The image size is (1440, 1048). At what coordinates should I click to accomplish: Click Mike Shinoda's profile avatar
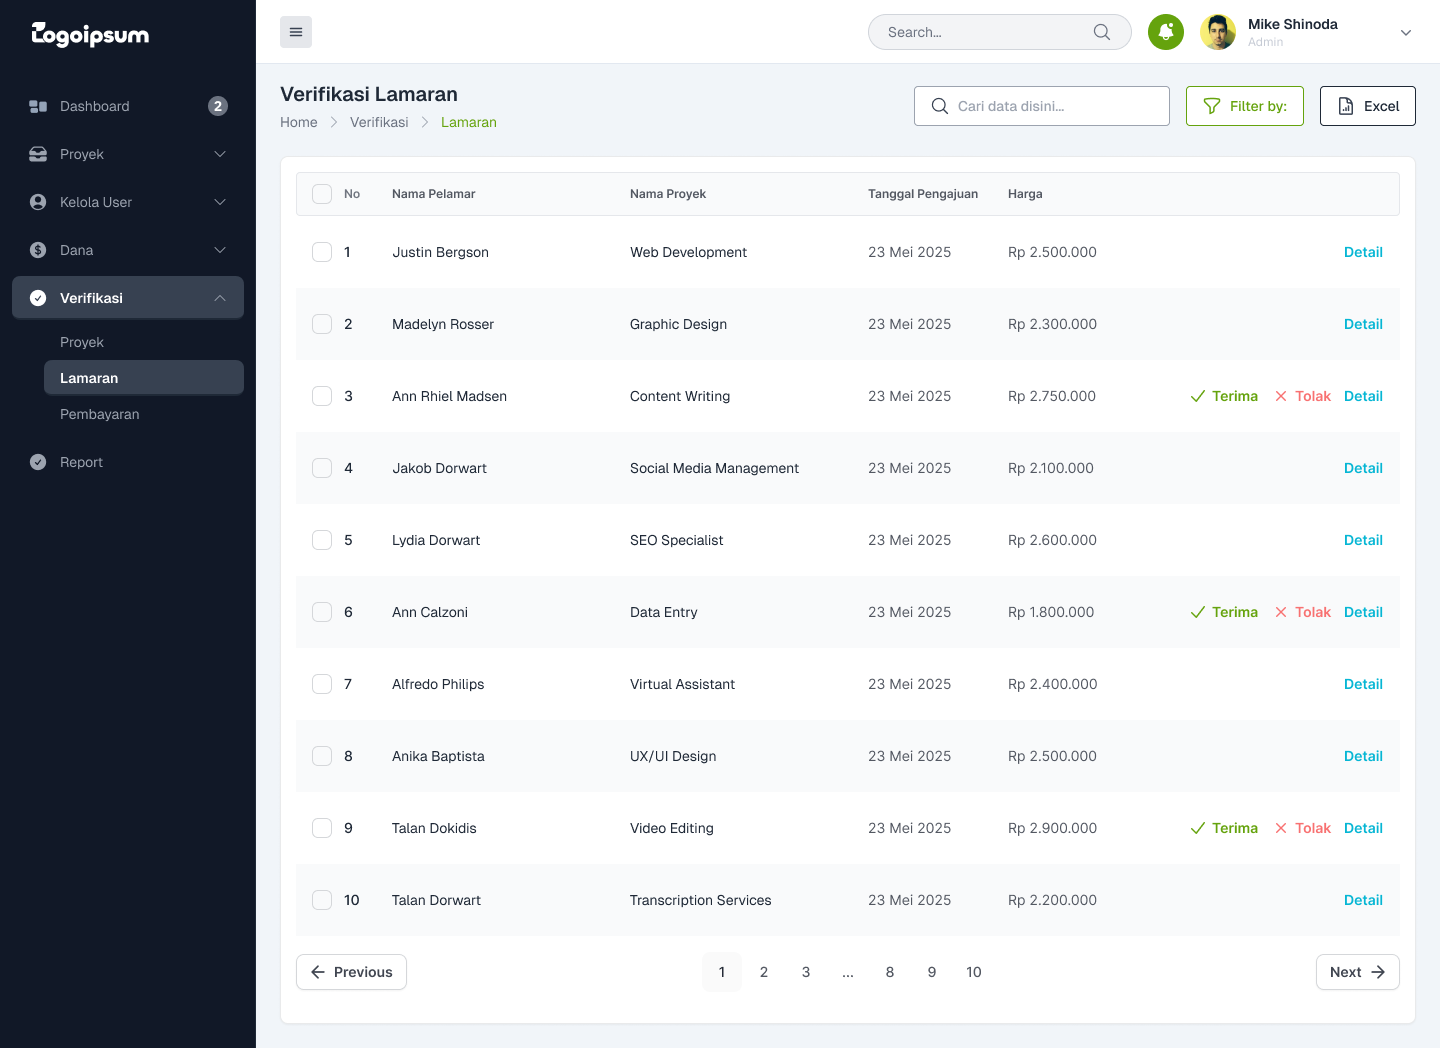click(x=1218, y=32)
